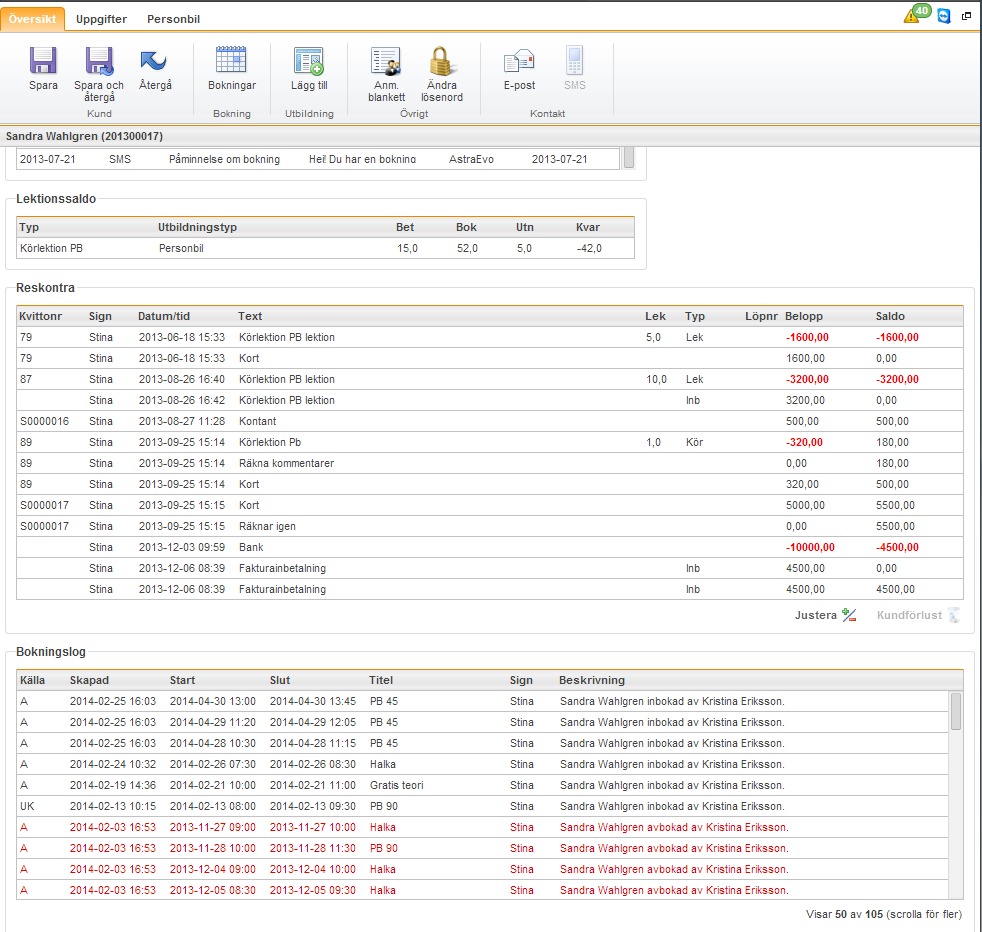Click the TeamViewer remote support icon

click(x=944, y=16)
